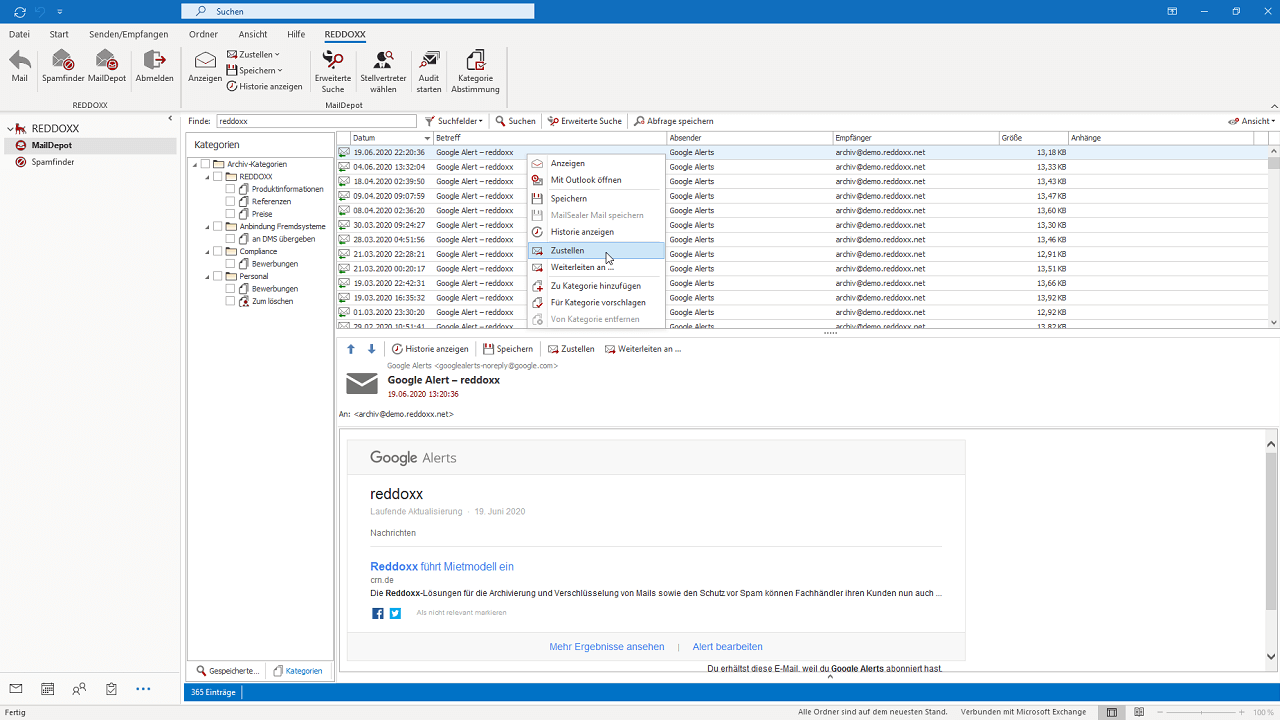Switch to the Ansicht ribbon tab
Screen dimensions: 1280x720
253,34
